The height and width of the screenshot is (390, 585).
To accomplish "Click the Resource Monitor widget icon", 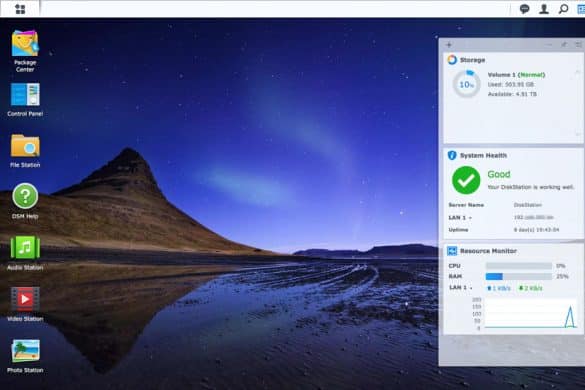I will tap(452, 251).
